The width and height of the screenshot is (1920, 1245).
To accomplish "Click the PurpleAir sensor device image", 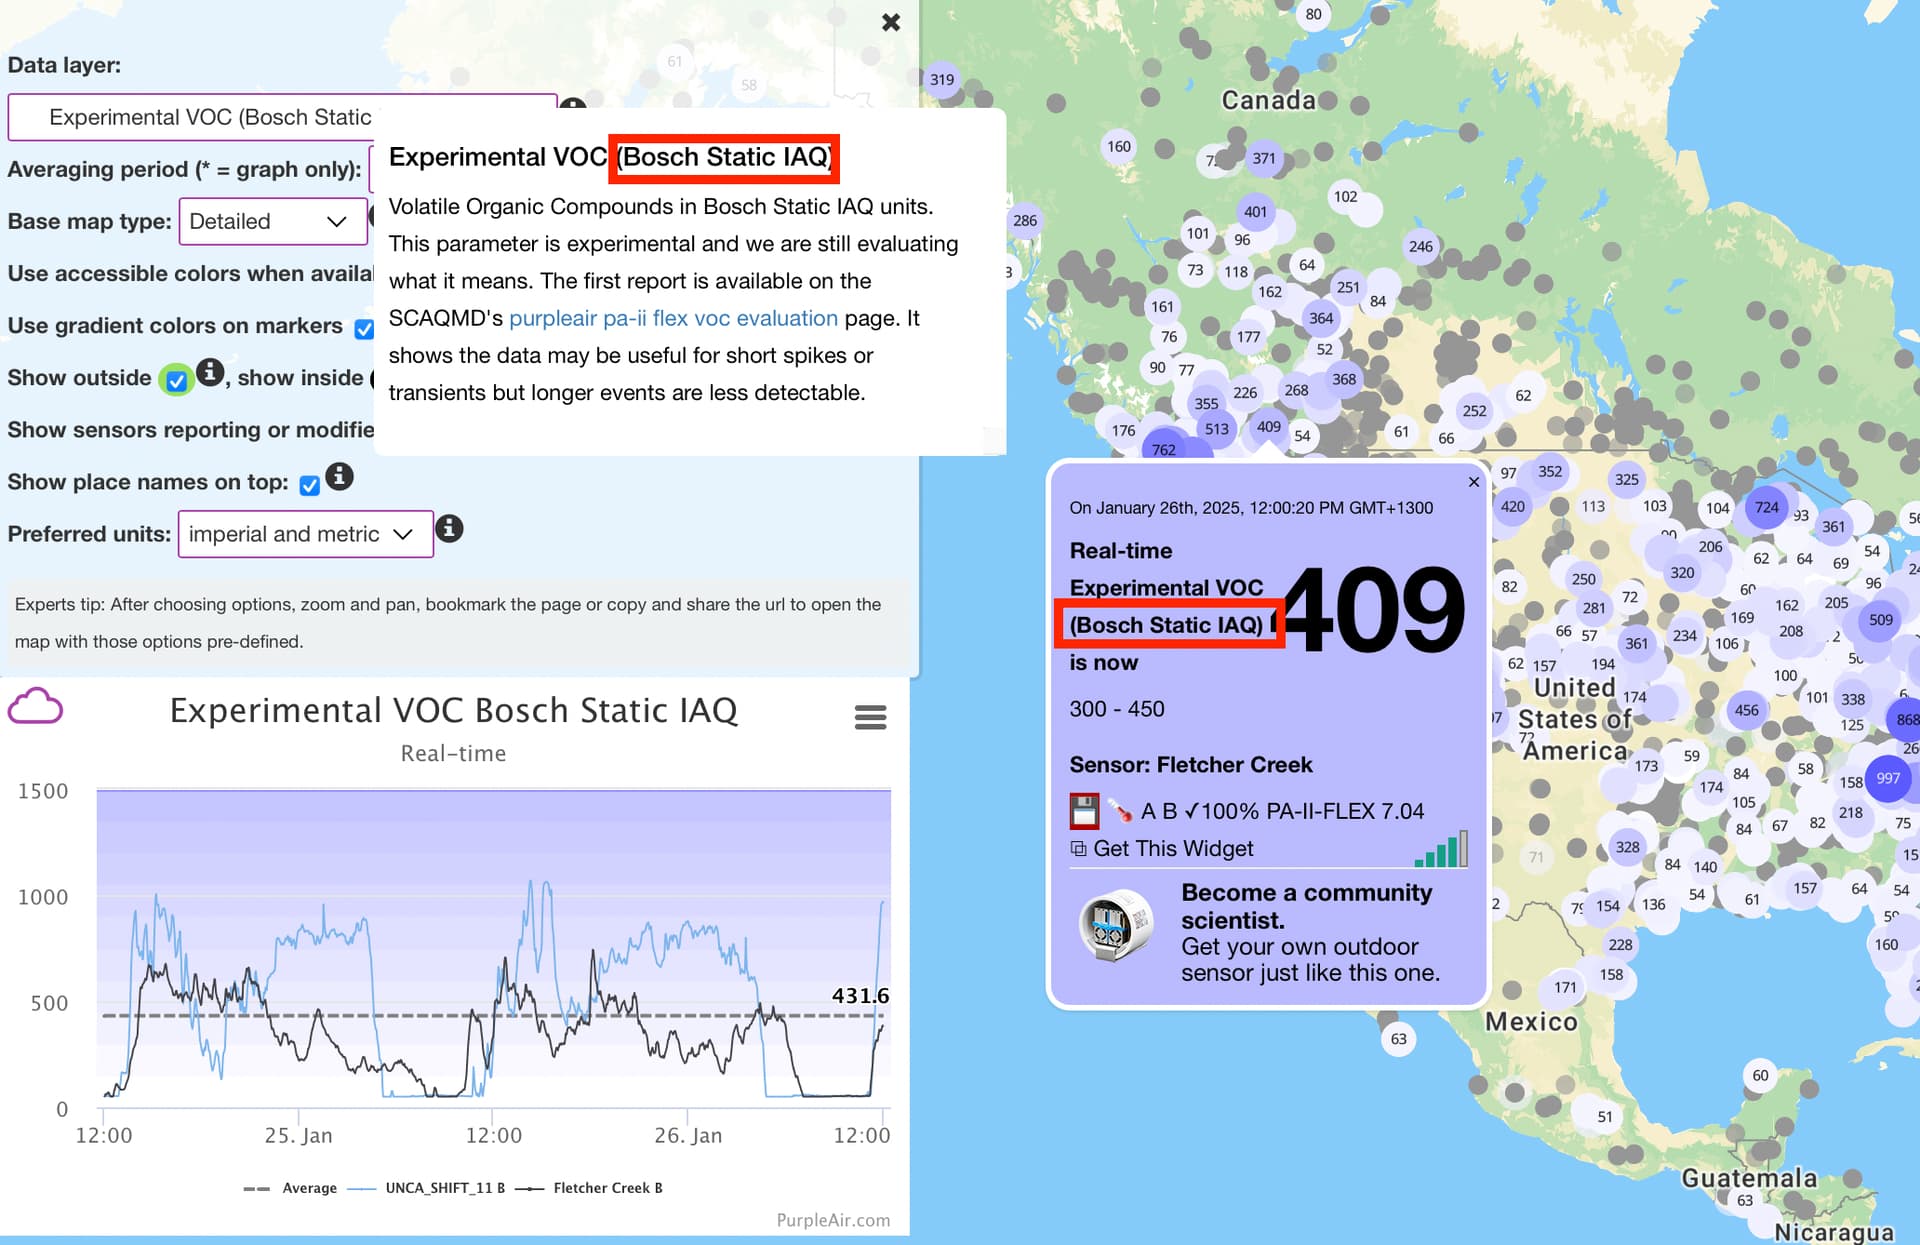I will (x=1118, y=926).
